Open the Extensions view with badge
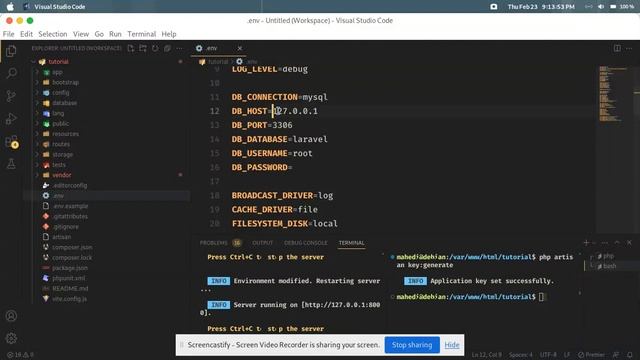The height and width of the screenshot is (360, 640). pos(11,142)
